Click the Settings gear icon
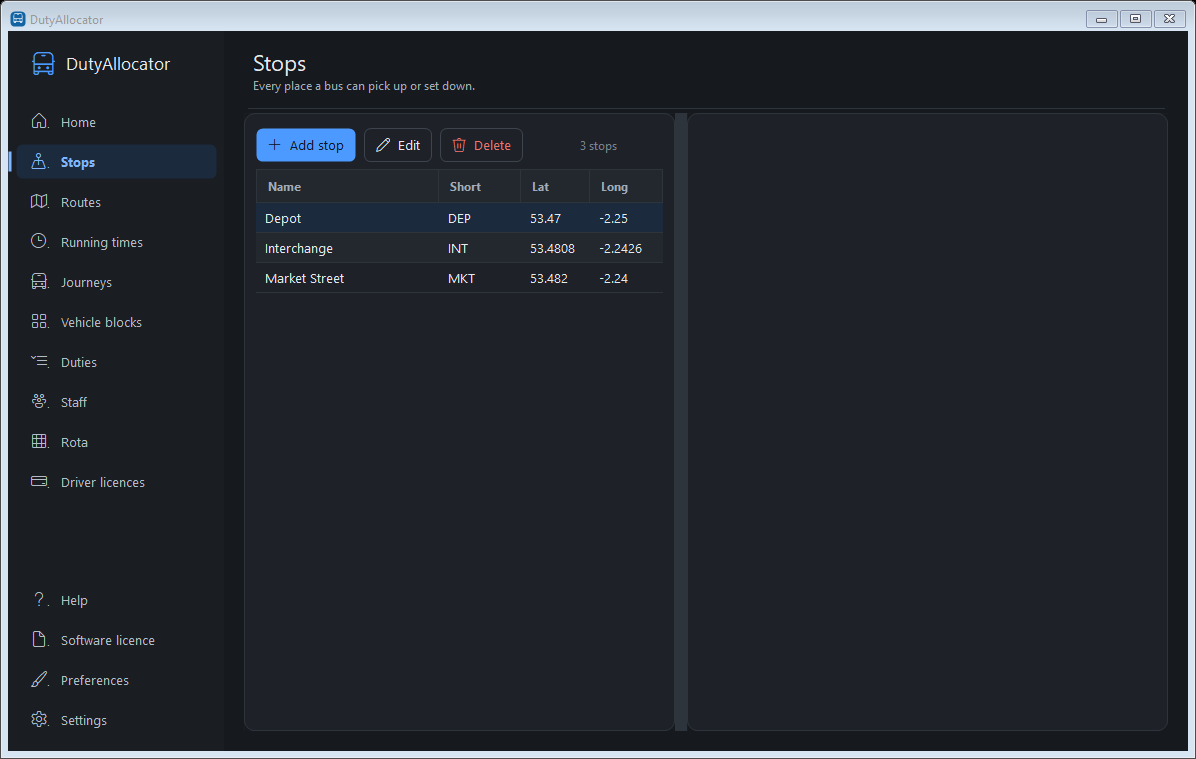 click(x=39, y=719)
